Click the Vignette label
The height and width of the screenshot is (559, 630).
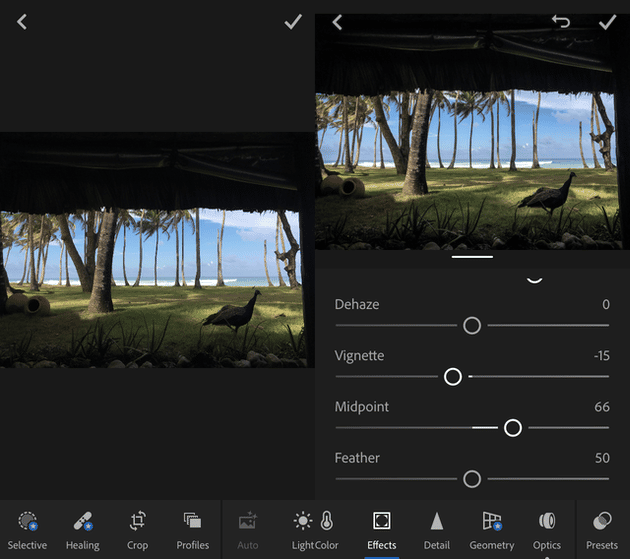click(x=359, y=356)
